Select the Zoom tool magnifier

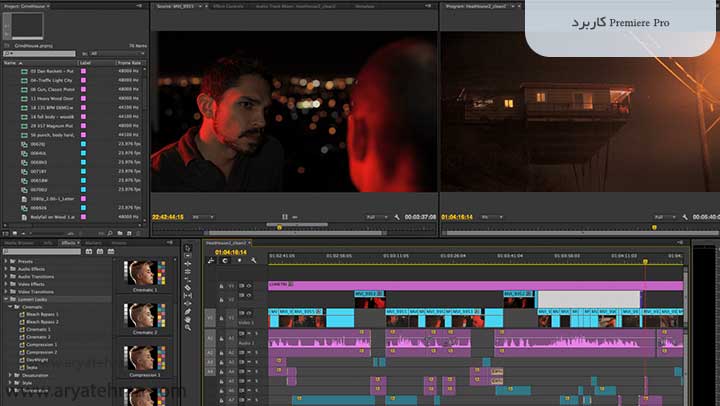188,327
